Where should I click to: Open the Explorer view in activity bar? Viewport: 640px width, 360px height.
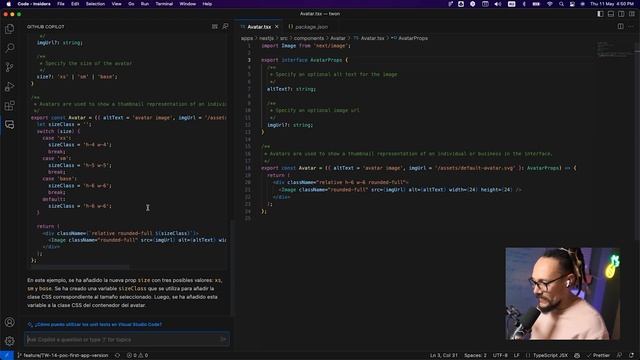point(9,29)
